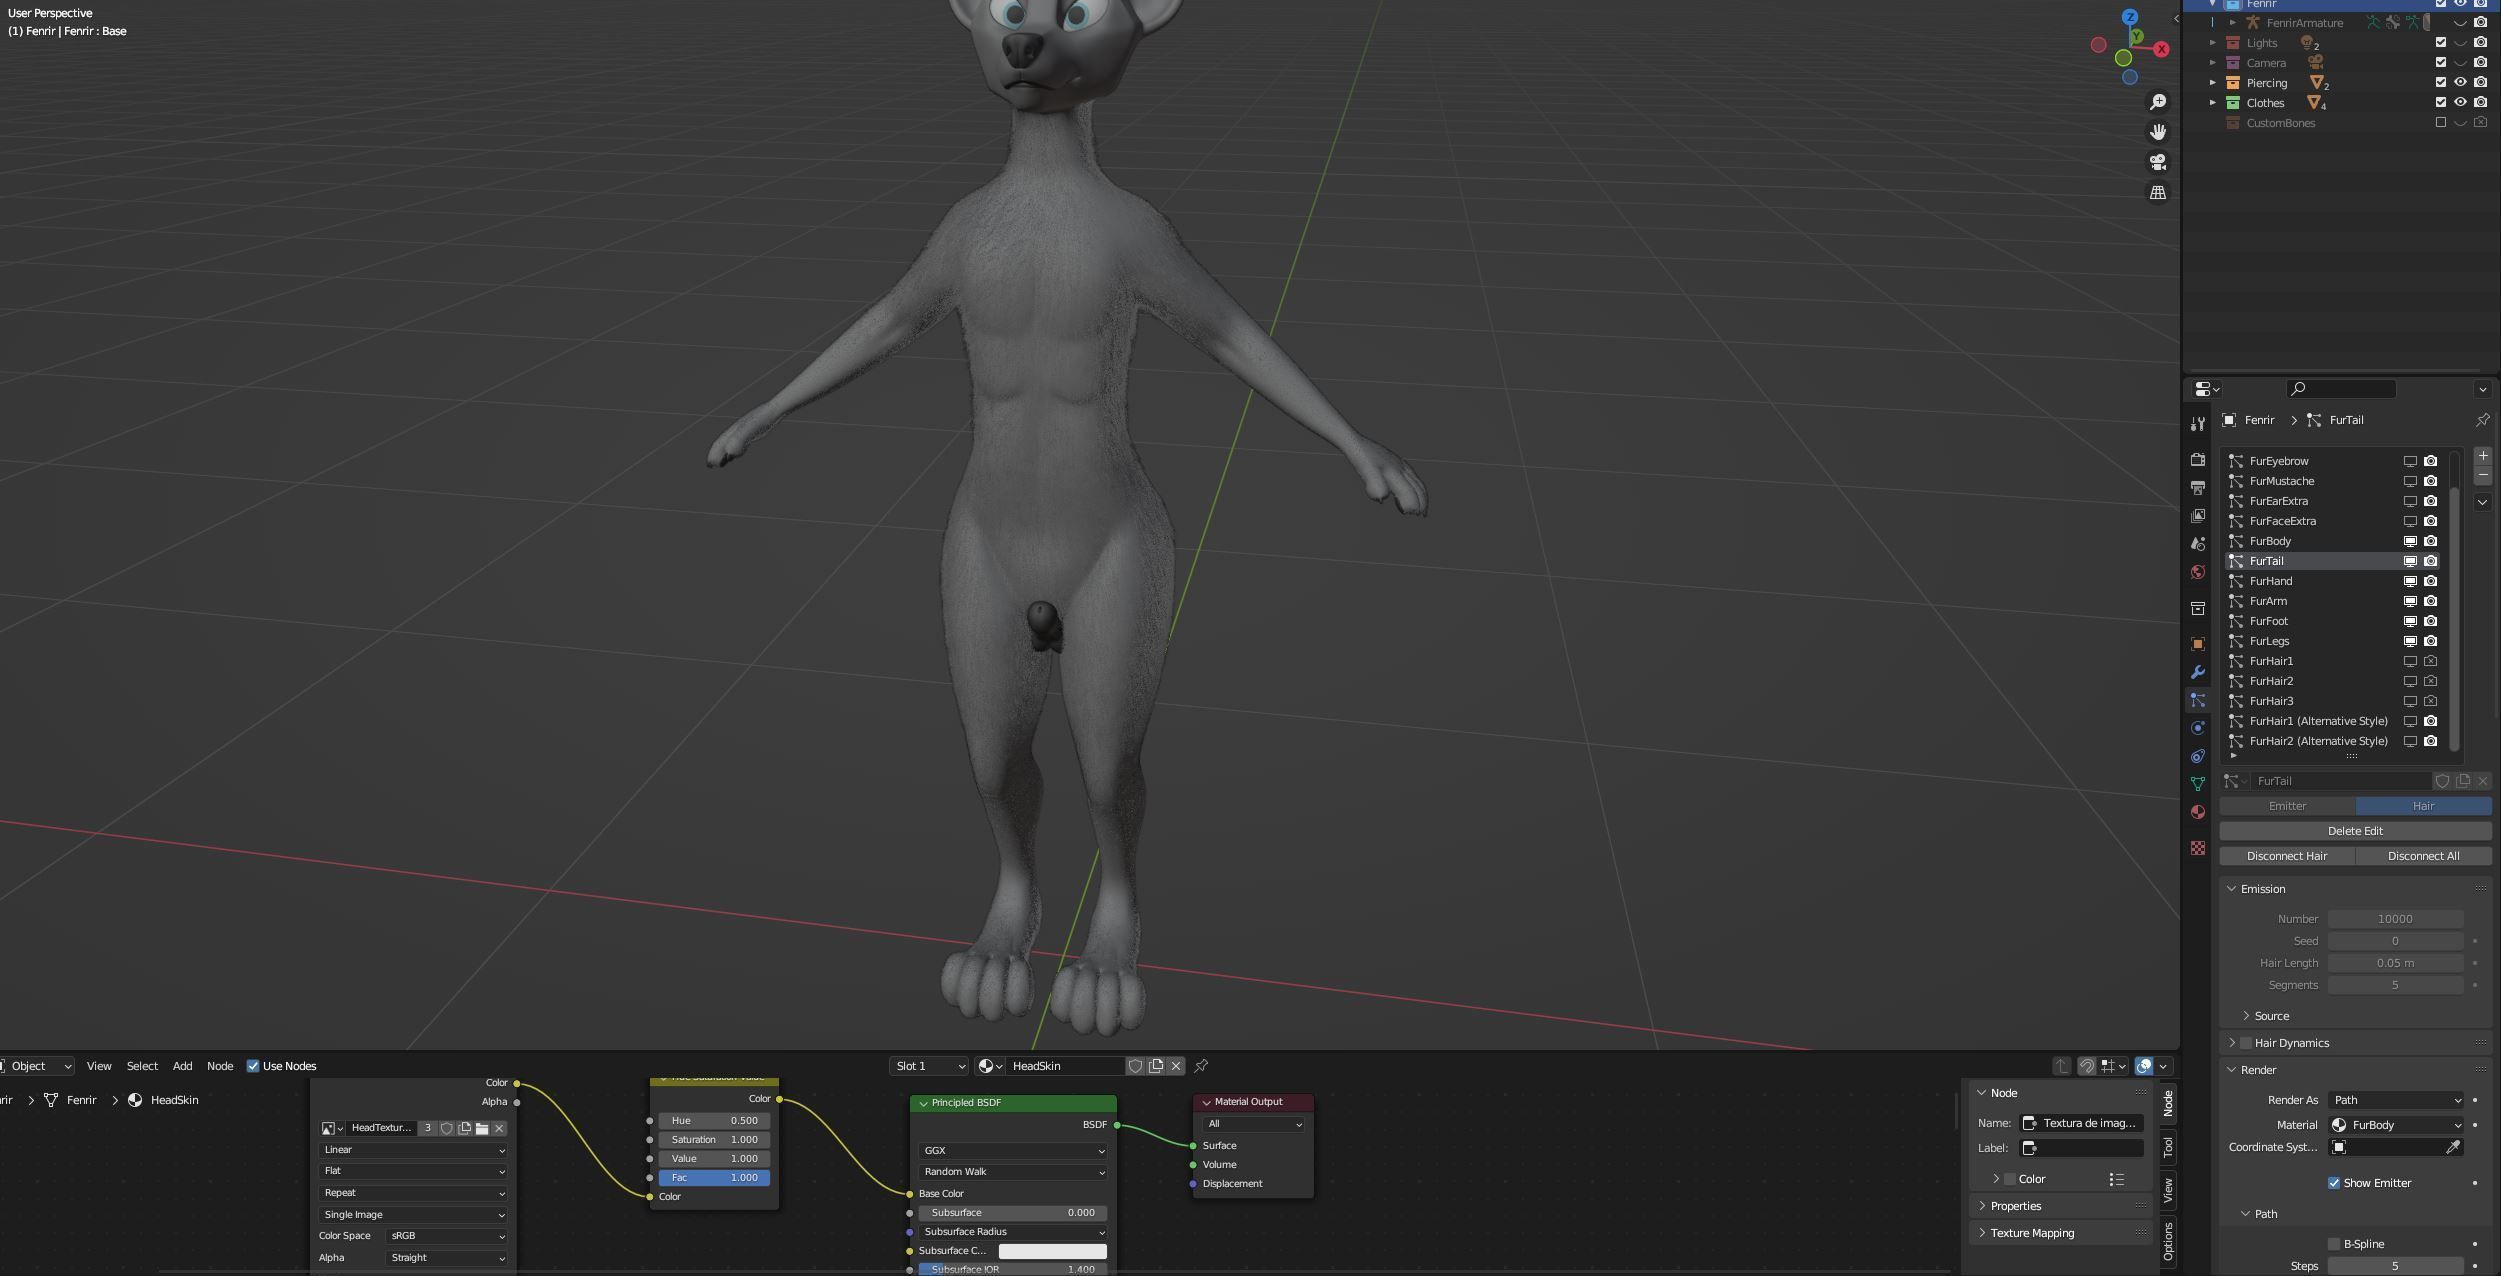Open the World properties tab
Screen dimensions: 2501x1276
click(2197, 572)
